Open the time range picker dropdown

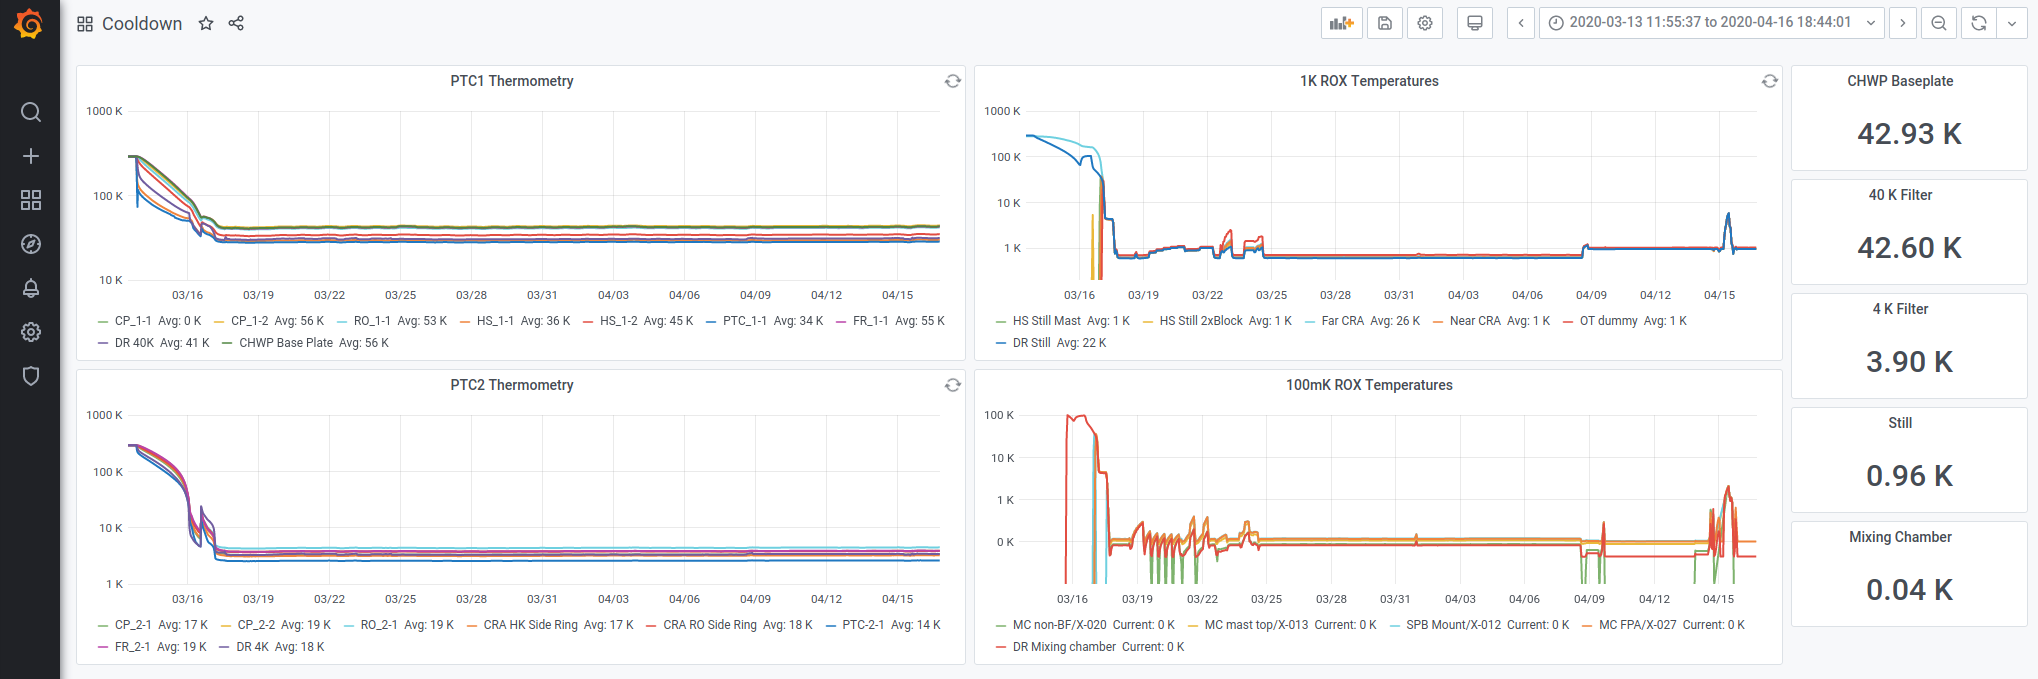tap(1711, 23)
